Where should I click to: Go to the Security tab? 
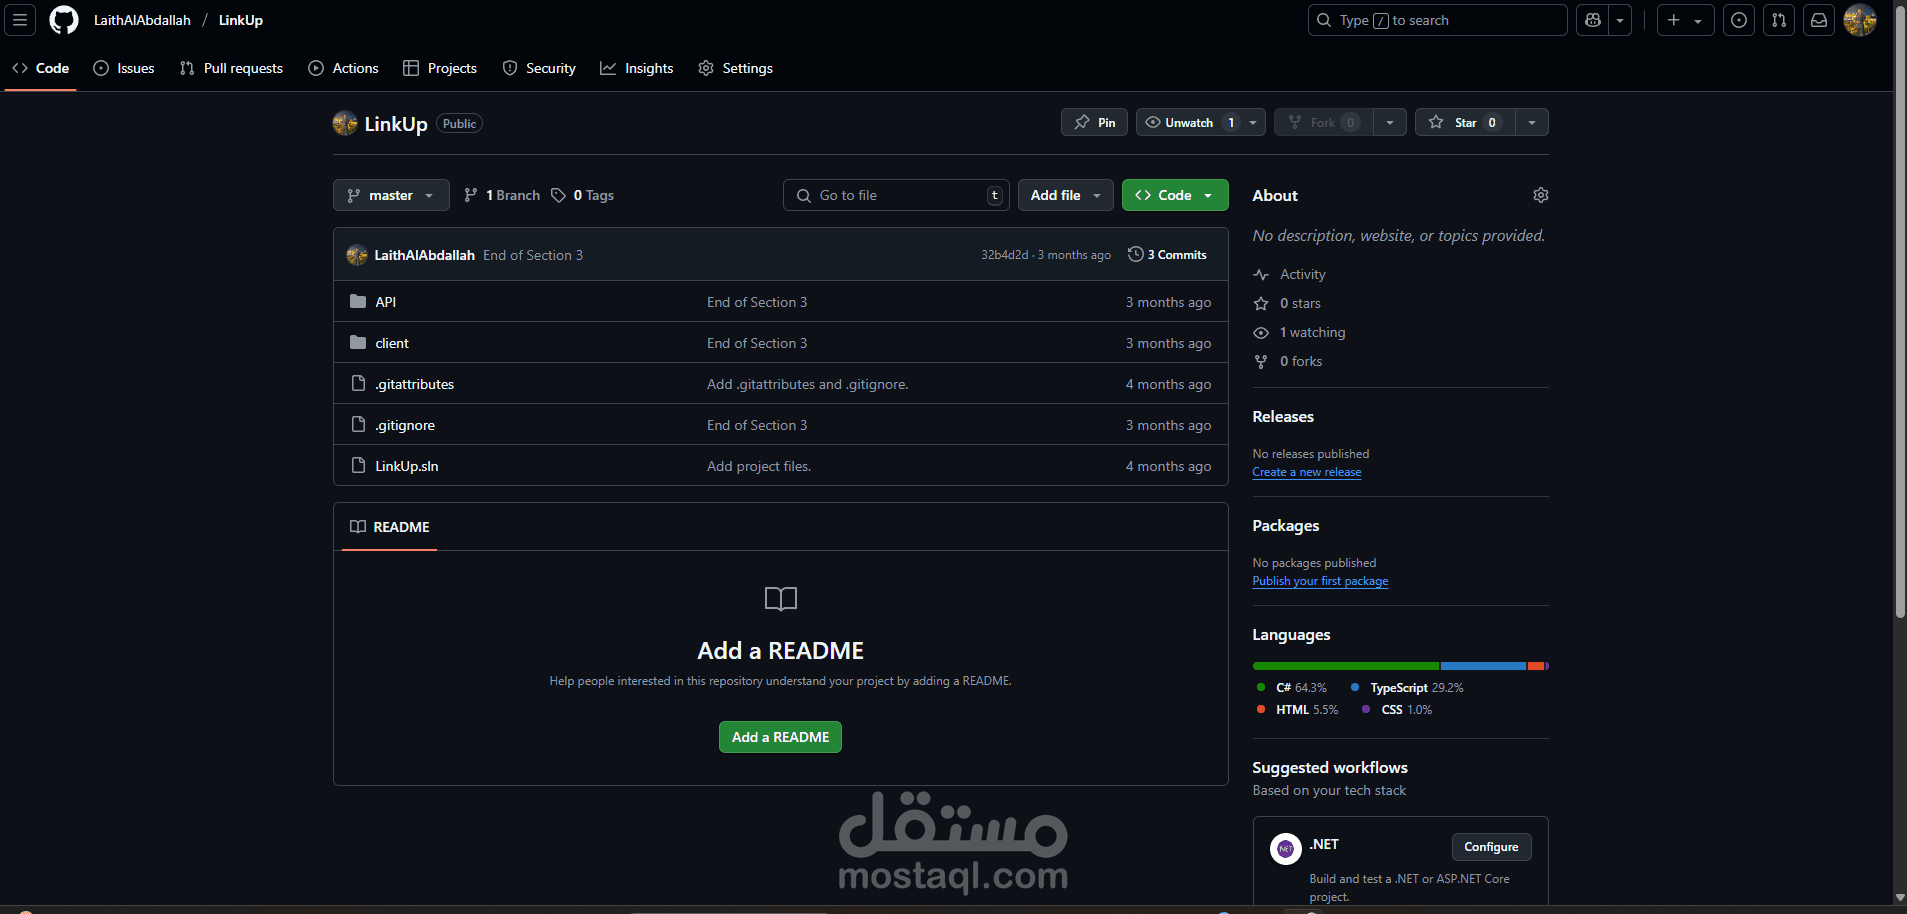[539, 68]
